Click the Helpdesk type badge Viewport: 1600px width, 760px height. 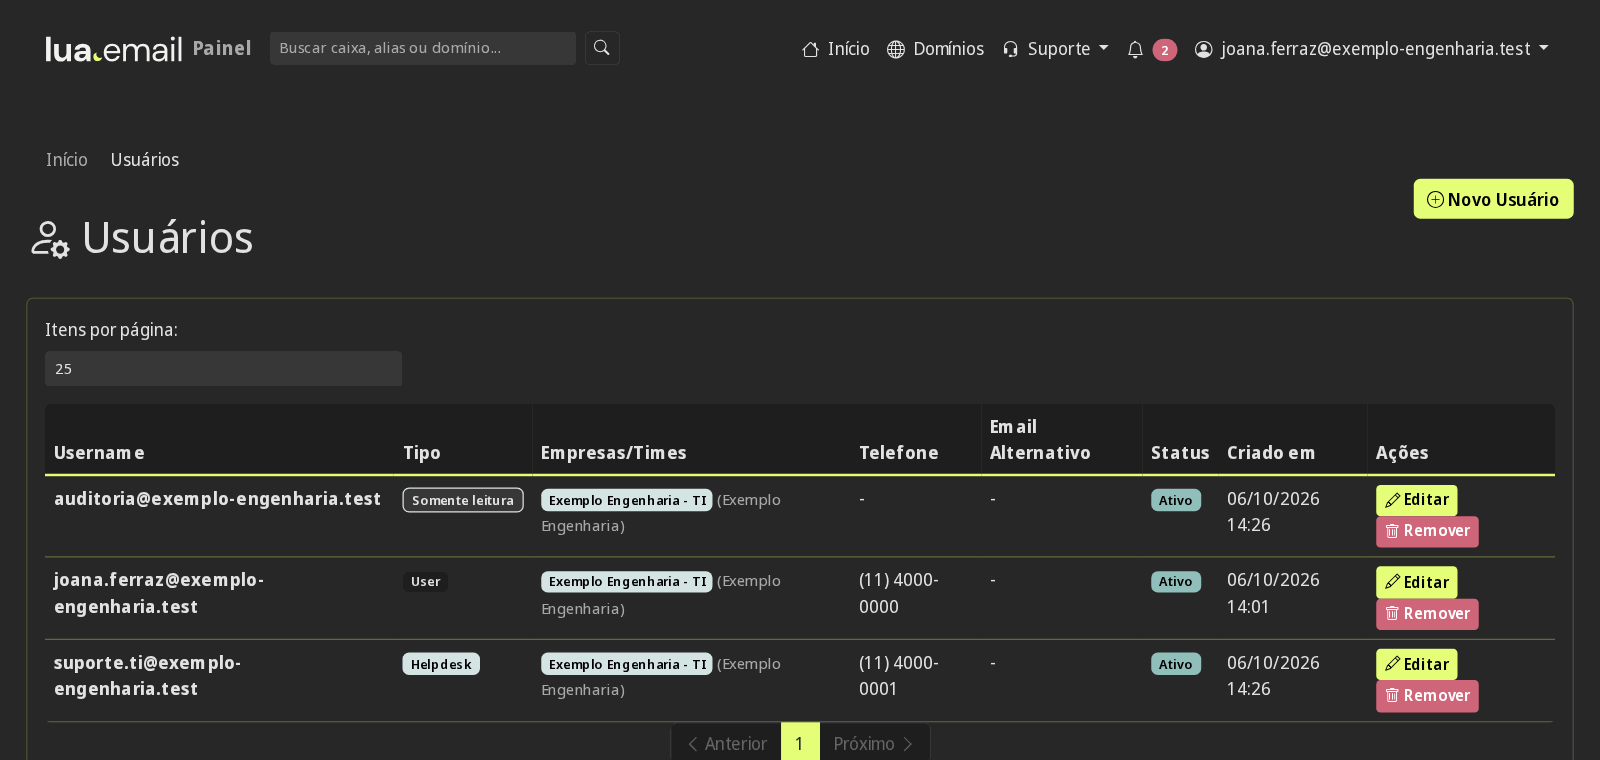pyautogui.click(x=441, y=664)
